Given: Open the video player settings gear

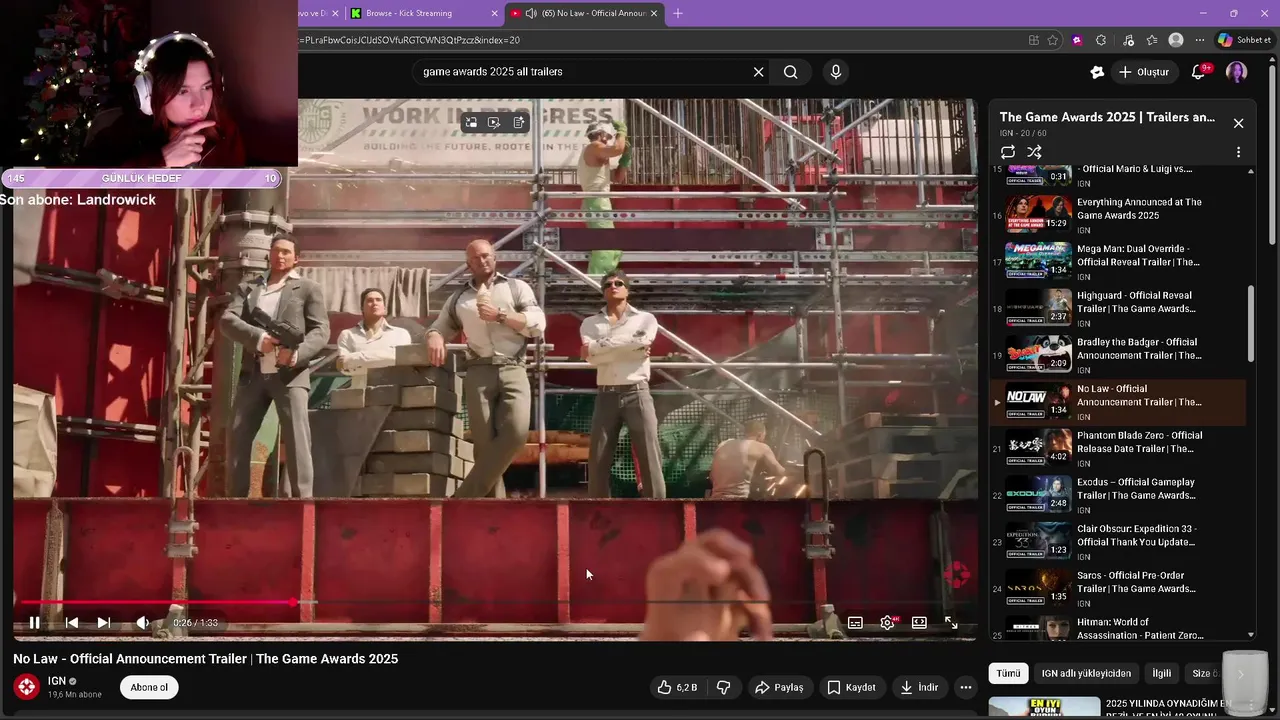Looking at the screenshot, I should (887, 622).
